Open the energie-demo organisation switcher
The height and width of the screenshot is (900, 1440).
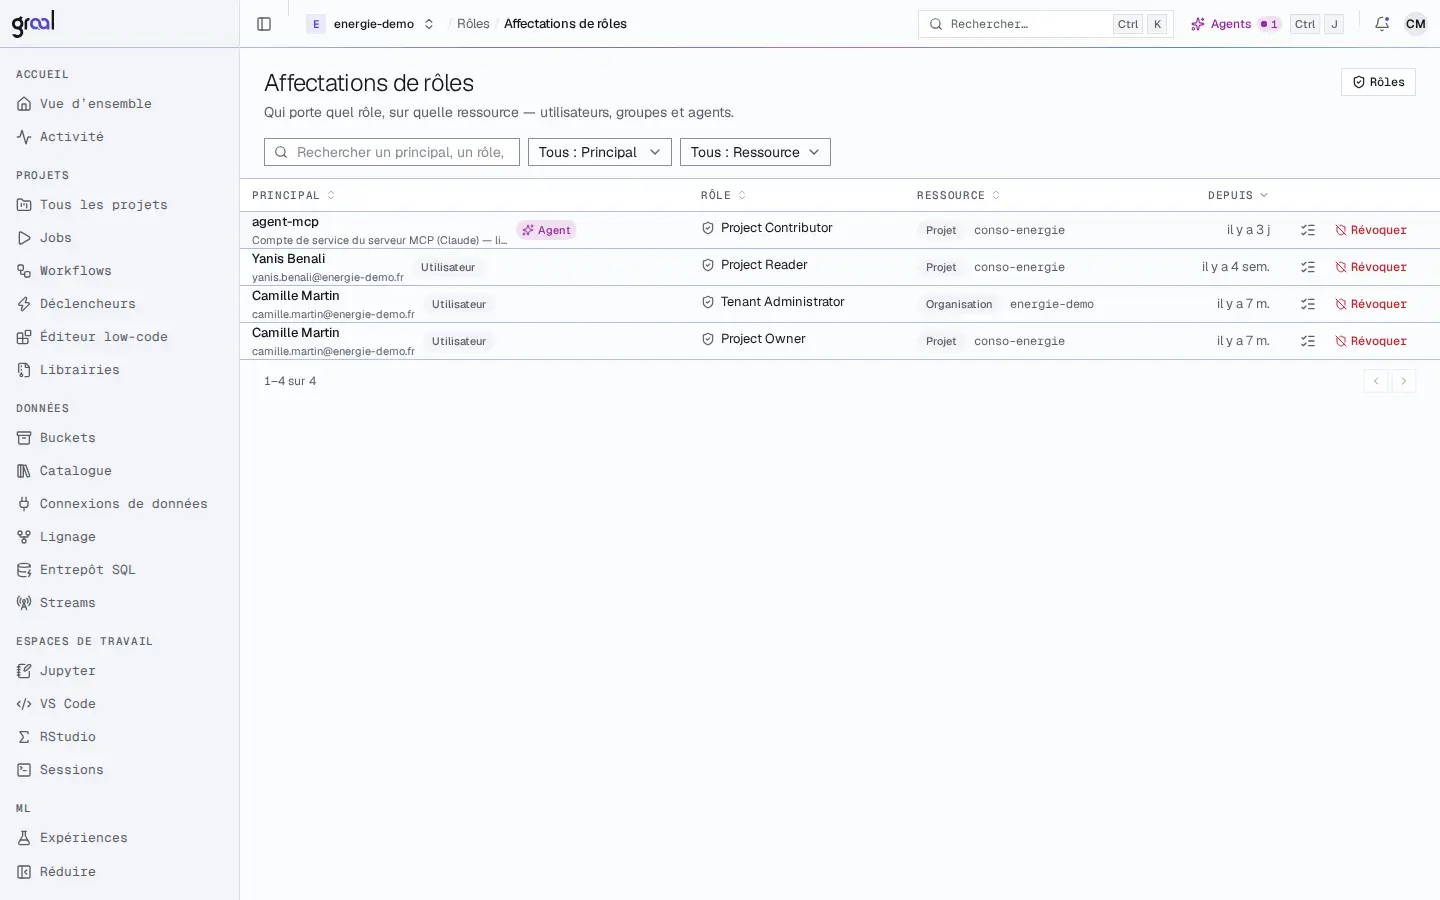(x=371, y=24)
